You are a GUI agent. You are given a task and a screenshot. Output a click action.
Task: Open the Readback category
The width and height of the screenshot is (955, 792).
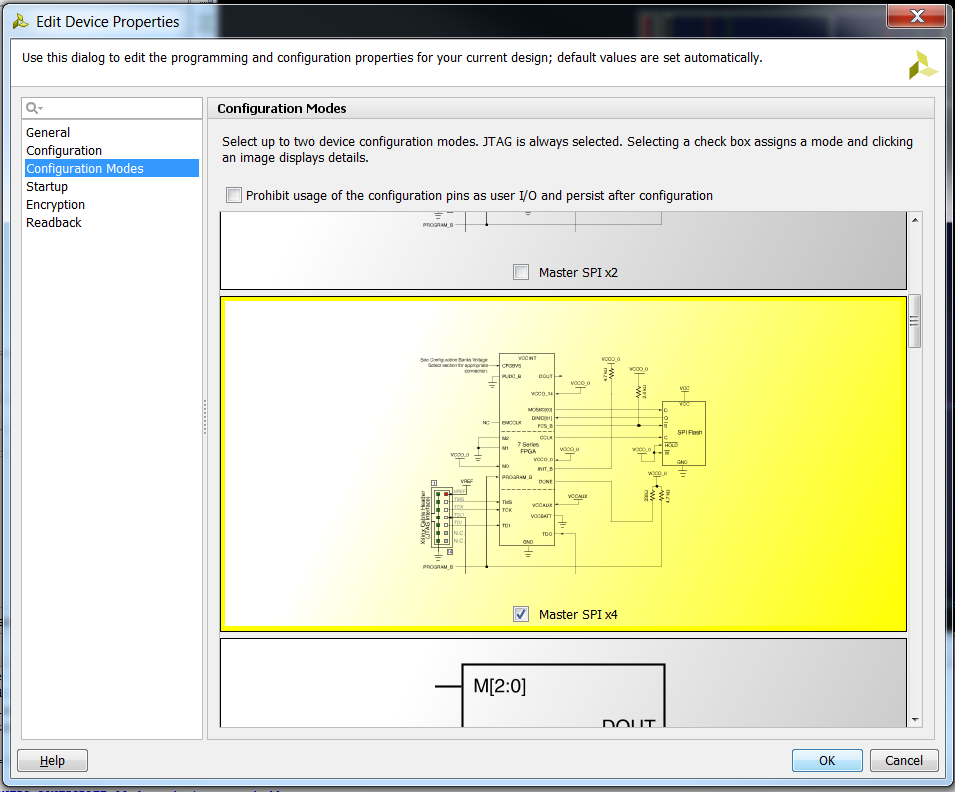[x=54, y=222]
